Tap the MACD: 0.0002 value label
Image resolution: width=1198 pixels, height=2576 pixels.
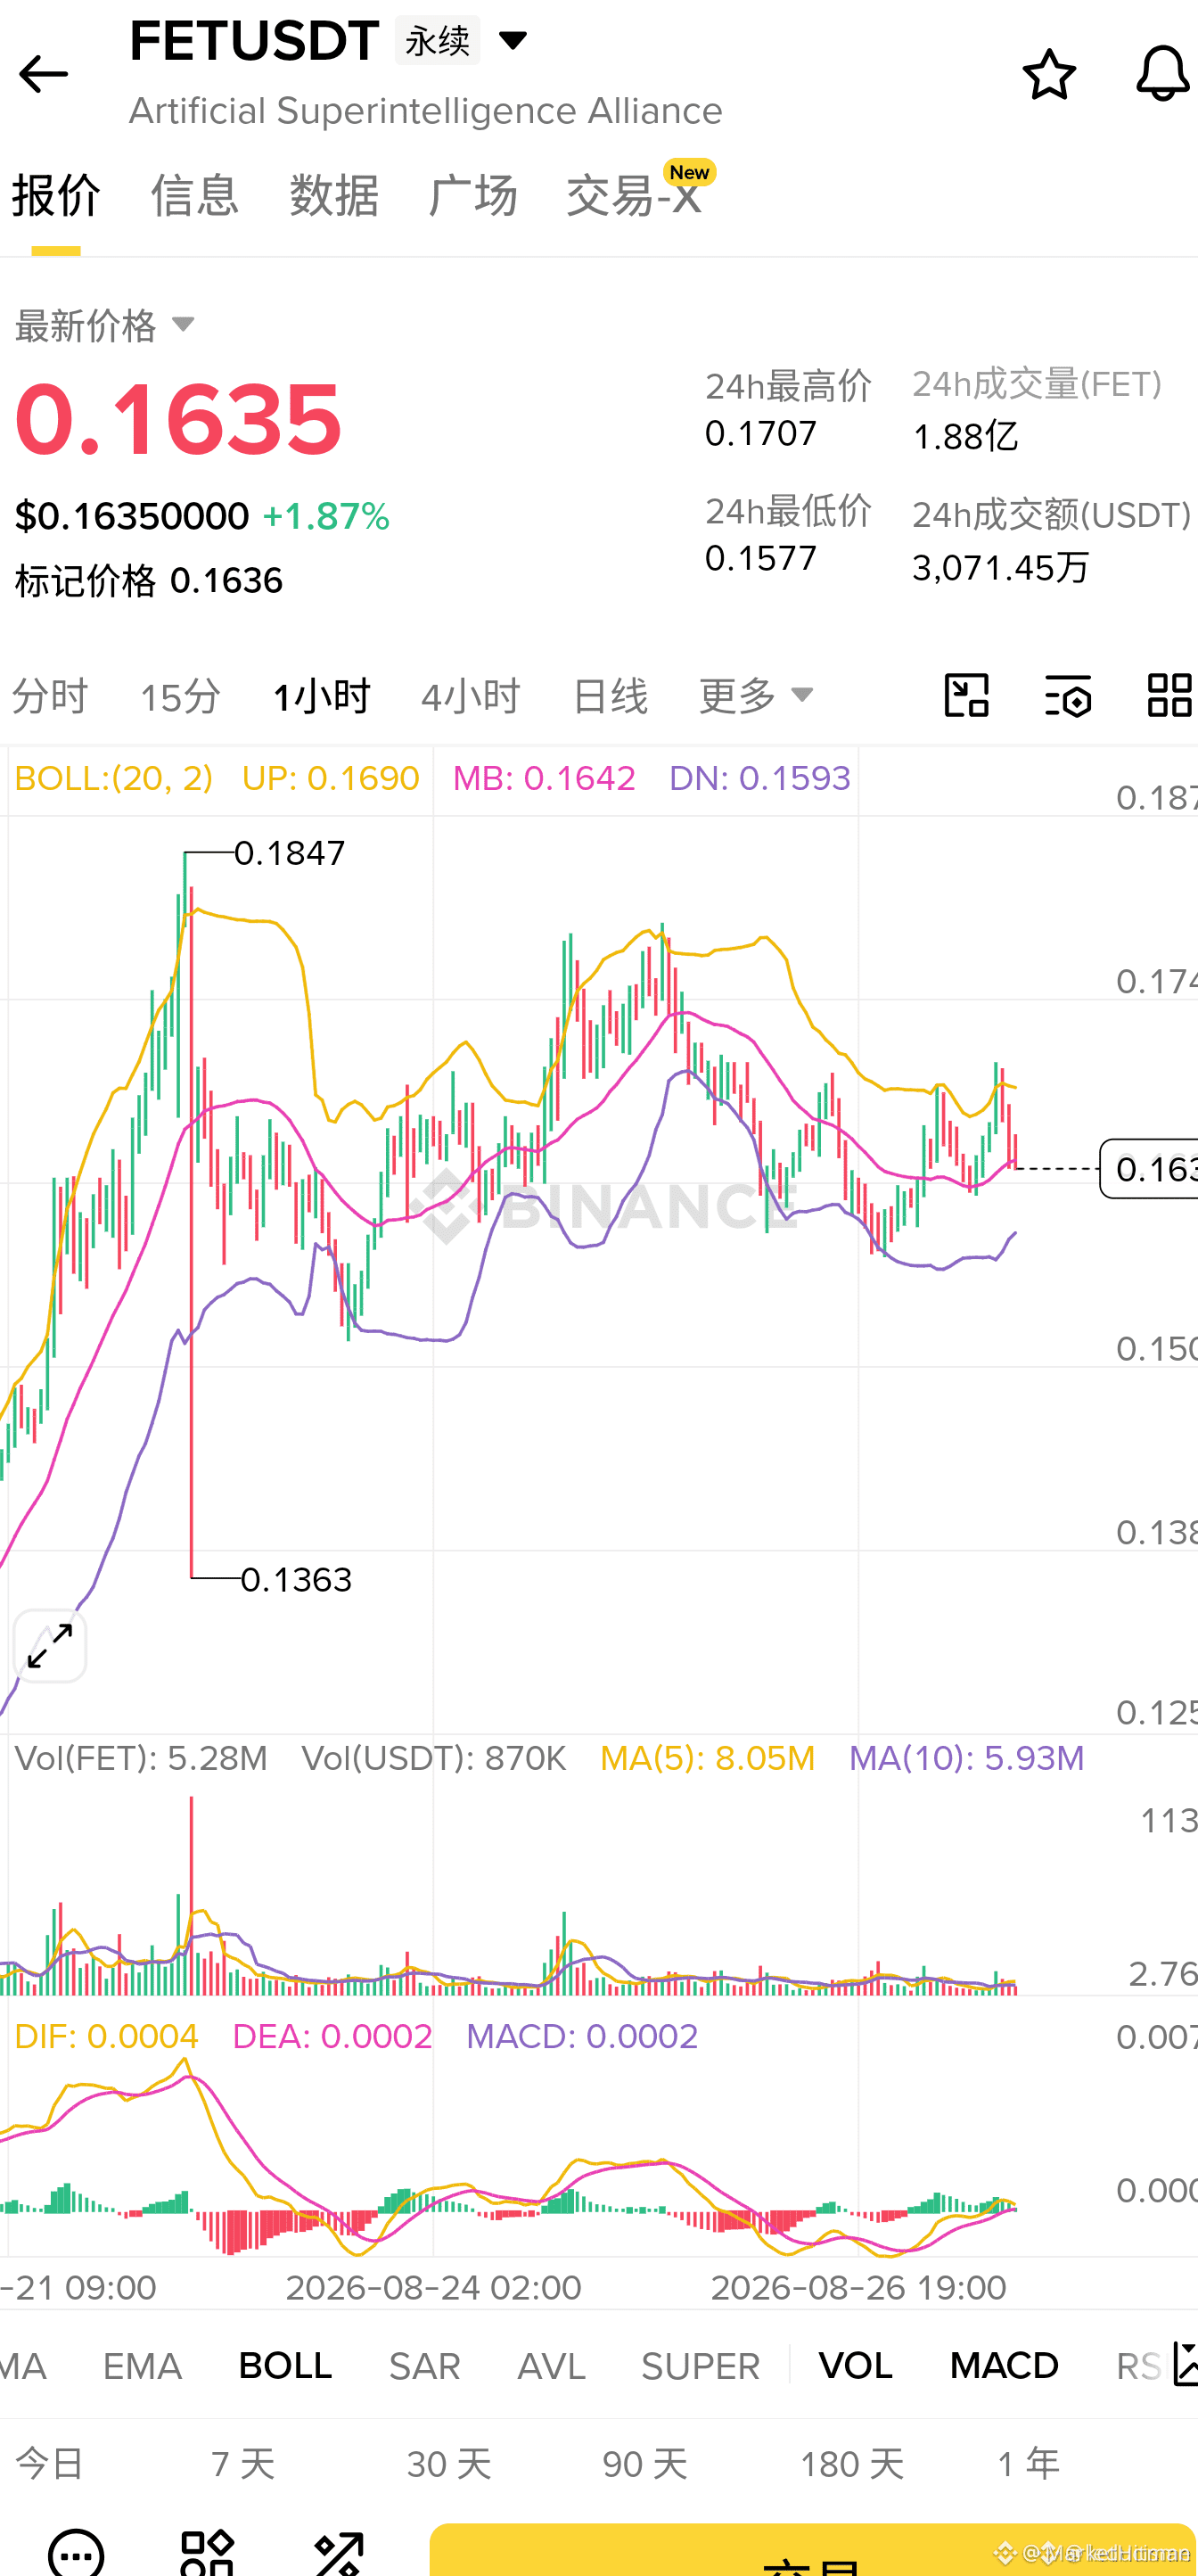582,2036
